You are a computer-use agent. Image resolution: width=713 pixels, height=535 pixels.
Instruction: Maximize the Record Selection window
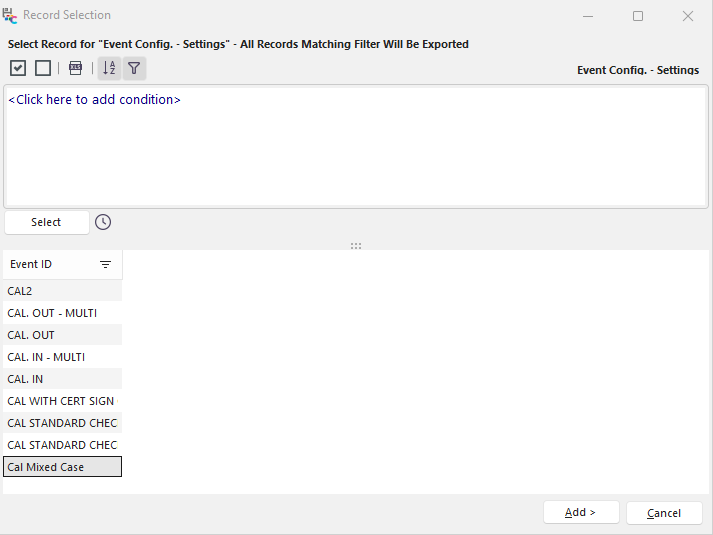pos(638,16)
